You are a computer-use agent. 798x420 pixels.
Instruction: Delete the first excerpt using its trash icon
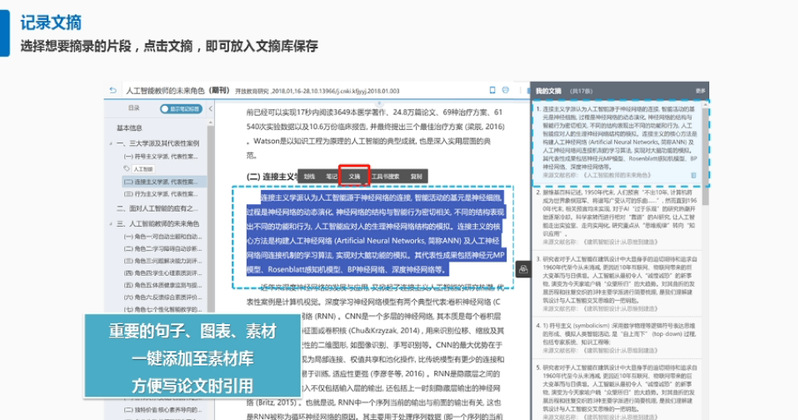click(x=696, y=173)
